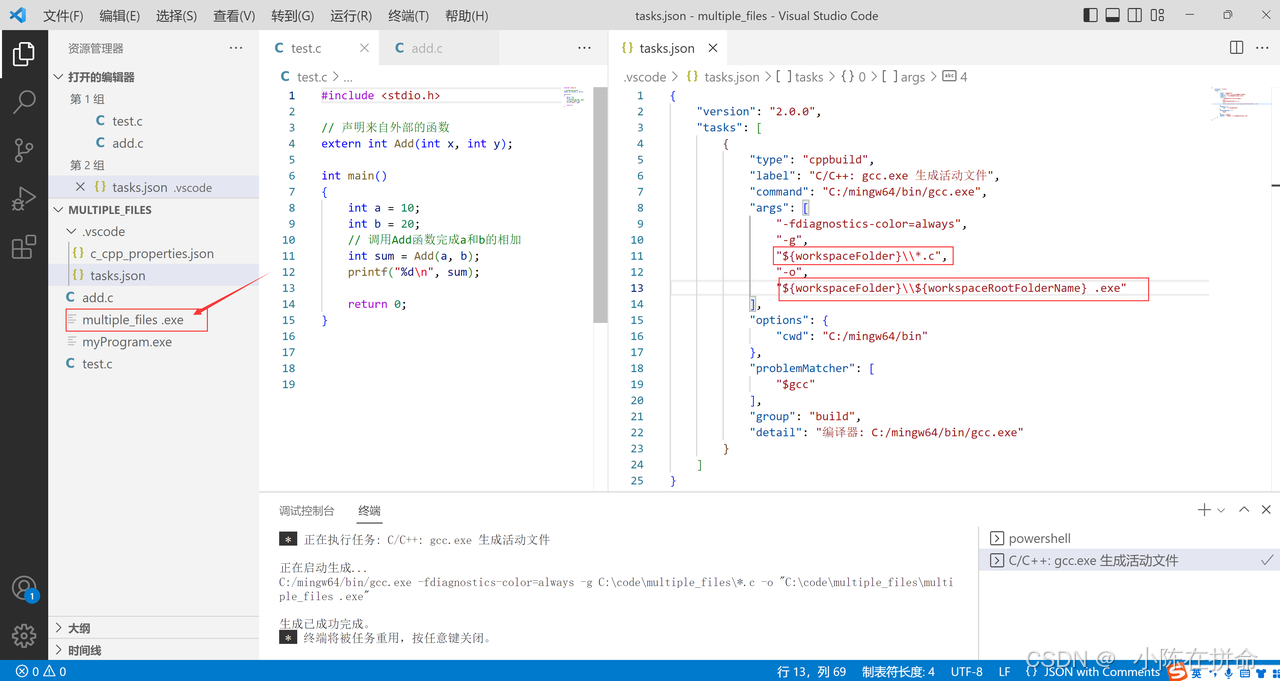Image resolution: width=1280 pixels, height=681 pixels.
Task: Add a new terminal with plus icon
Action: (x=1204, y=510)
